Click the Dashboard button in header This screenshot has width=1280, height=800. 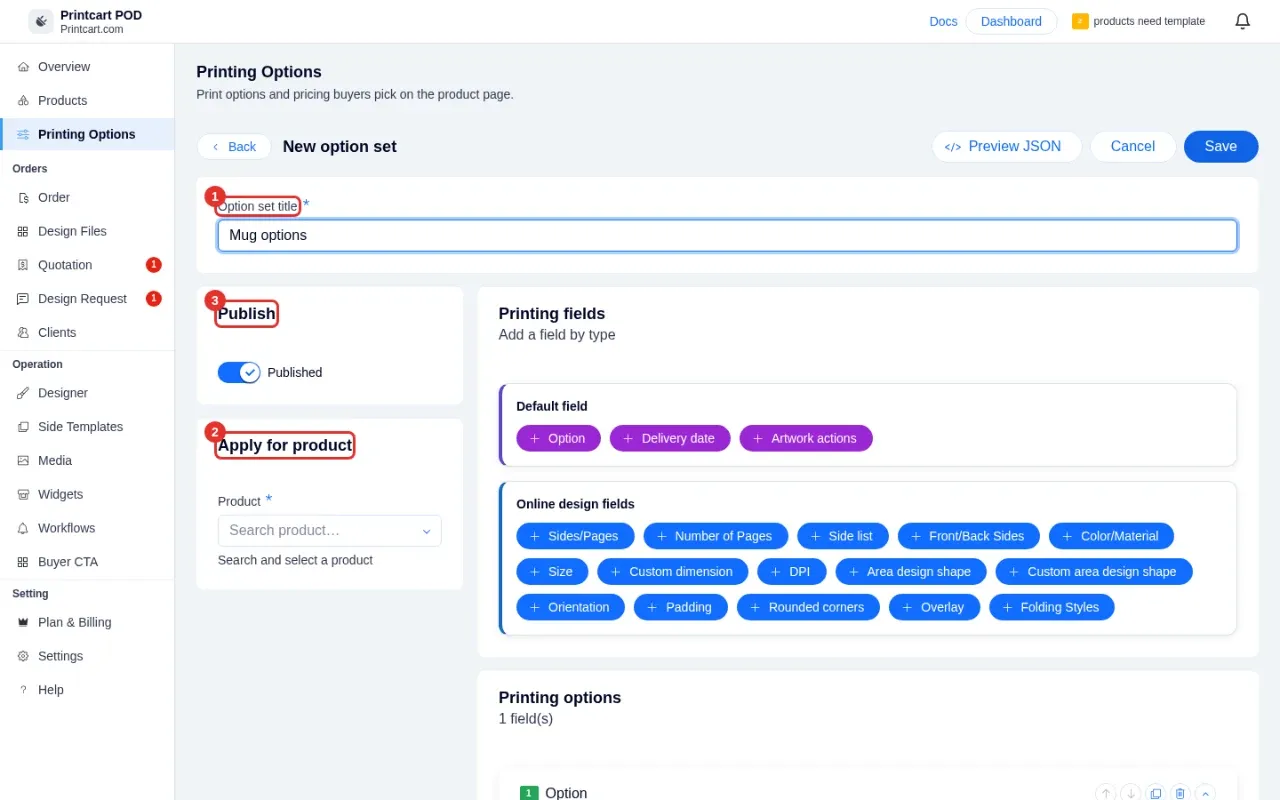[x=1011, y=21]
